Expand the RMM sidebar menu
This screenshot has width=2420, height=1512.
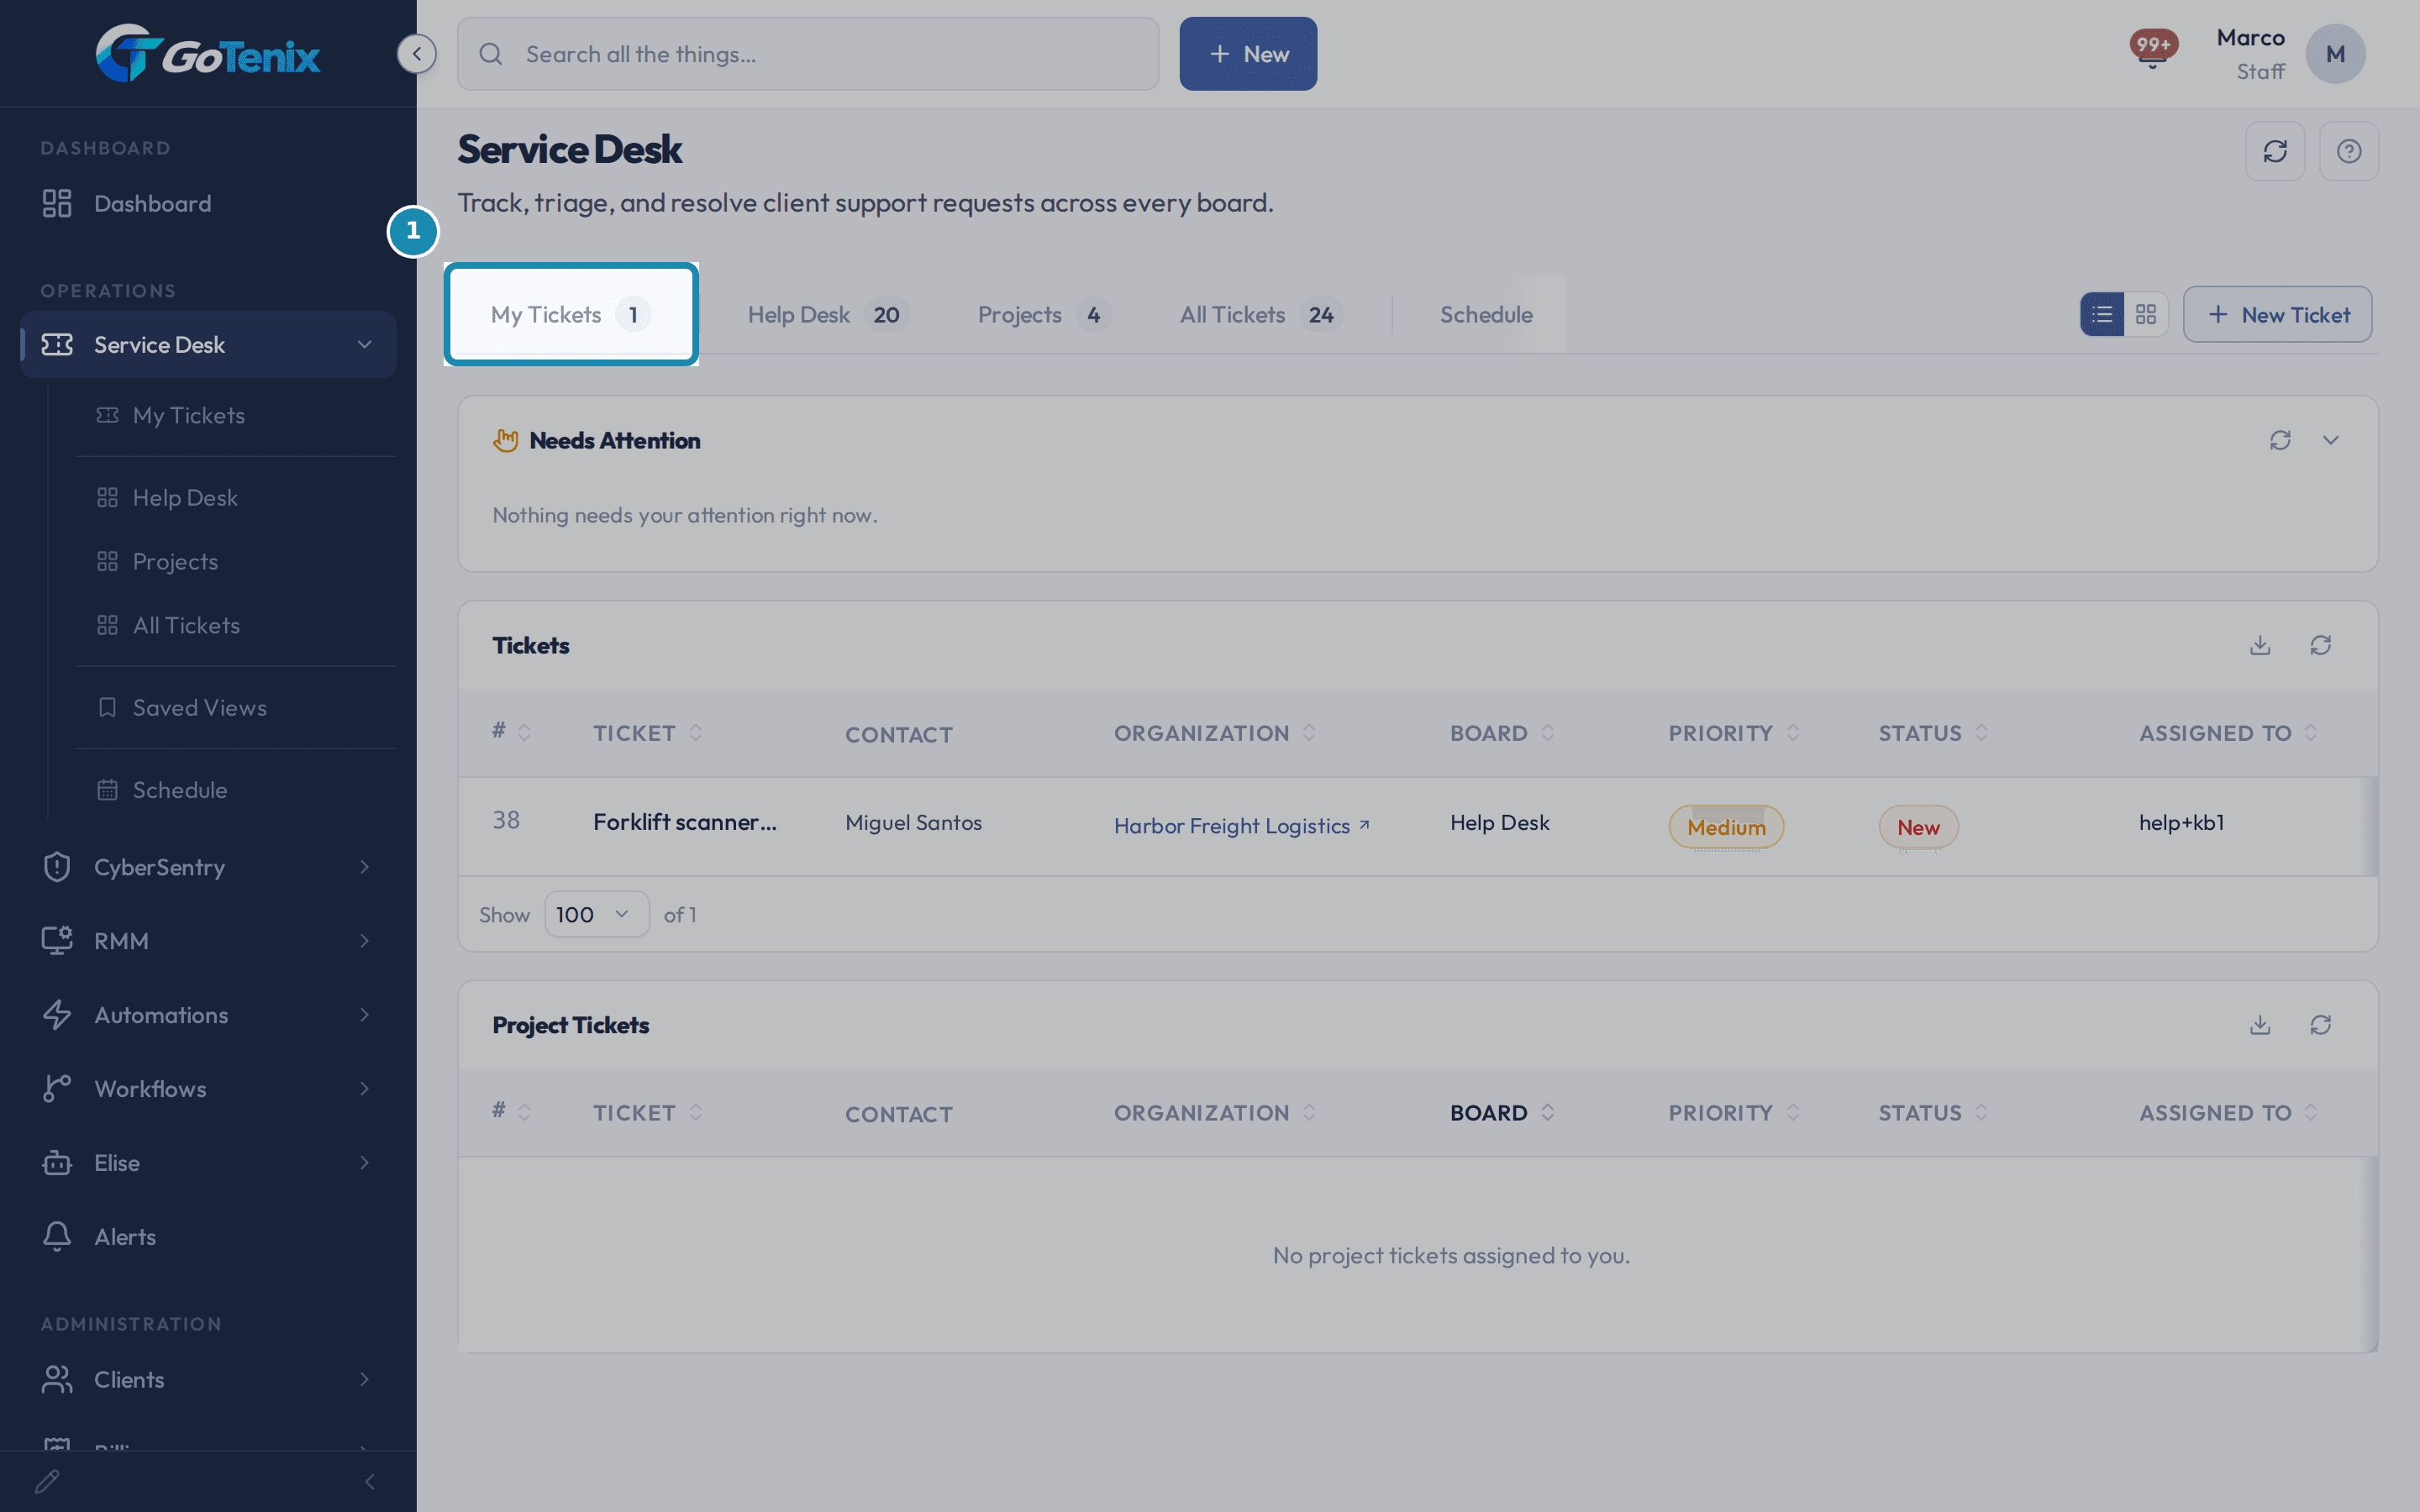point(364,941)
